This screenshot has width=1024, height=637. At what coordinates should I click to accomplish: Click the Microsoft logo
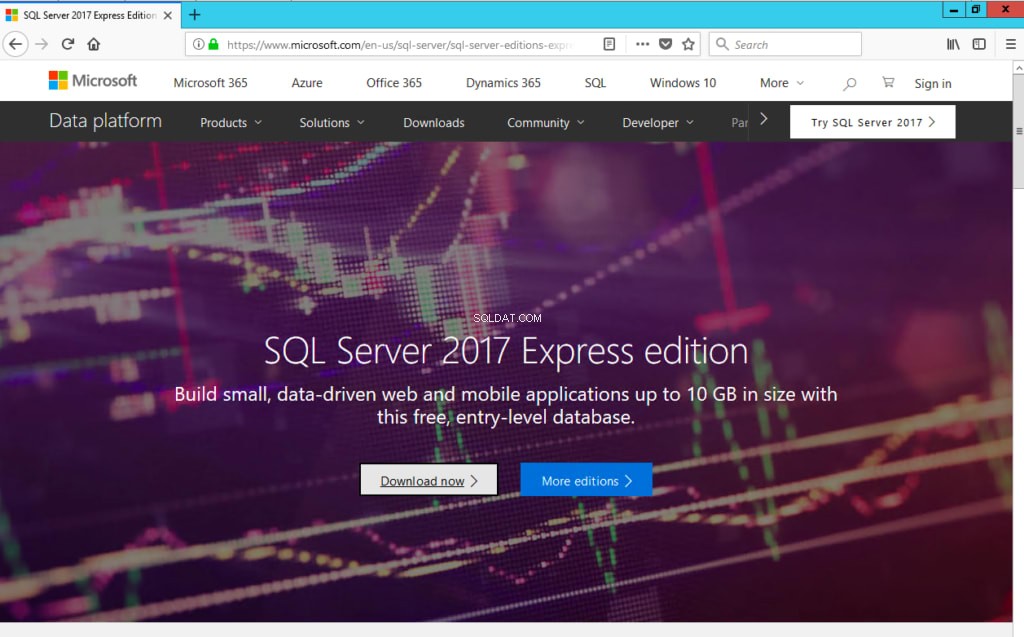pos(93,80)
